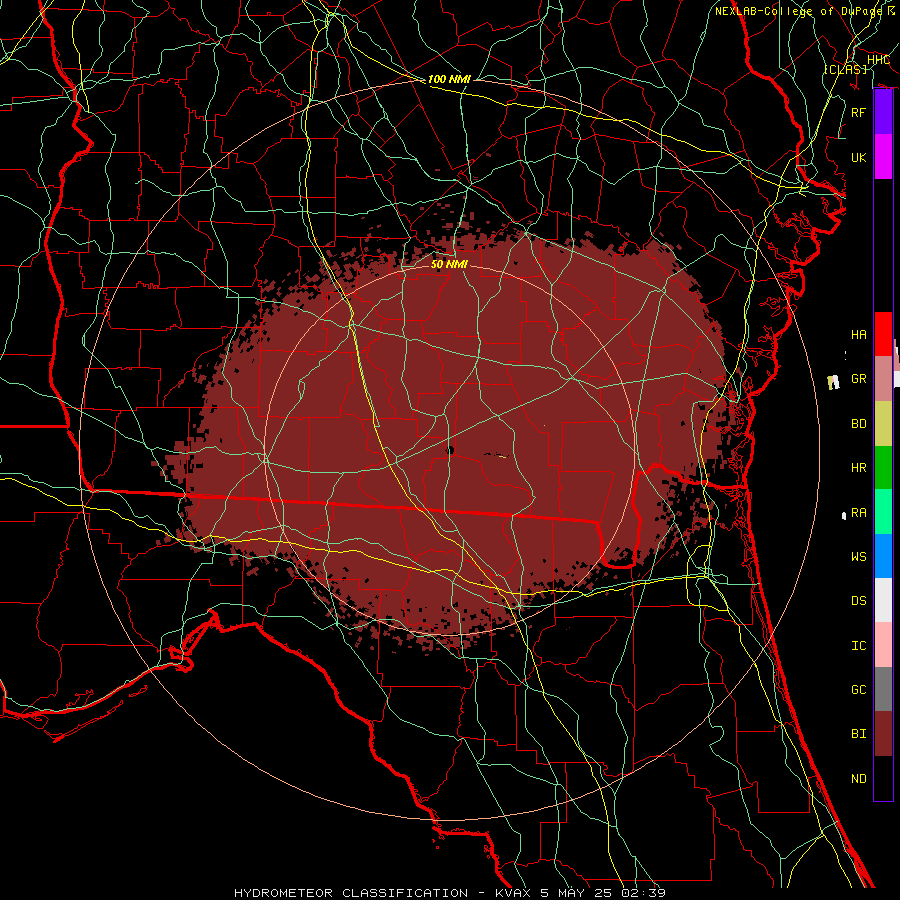Click the NEXLAB-College of DuPage credit

tap(805, 11)
